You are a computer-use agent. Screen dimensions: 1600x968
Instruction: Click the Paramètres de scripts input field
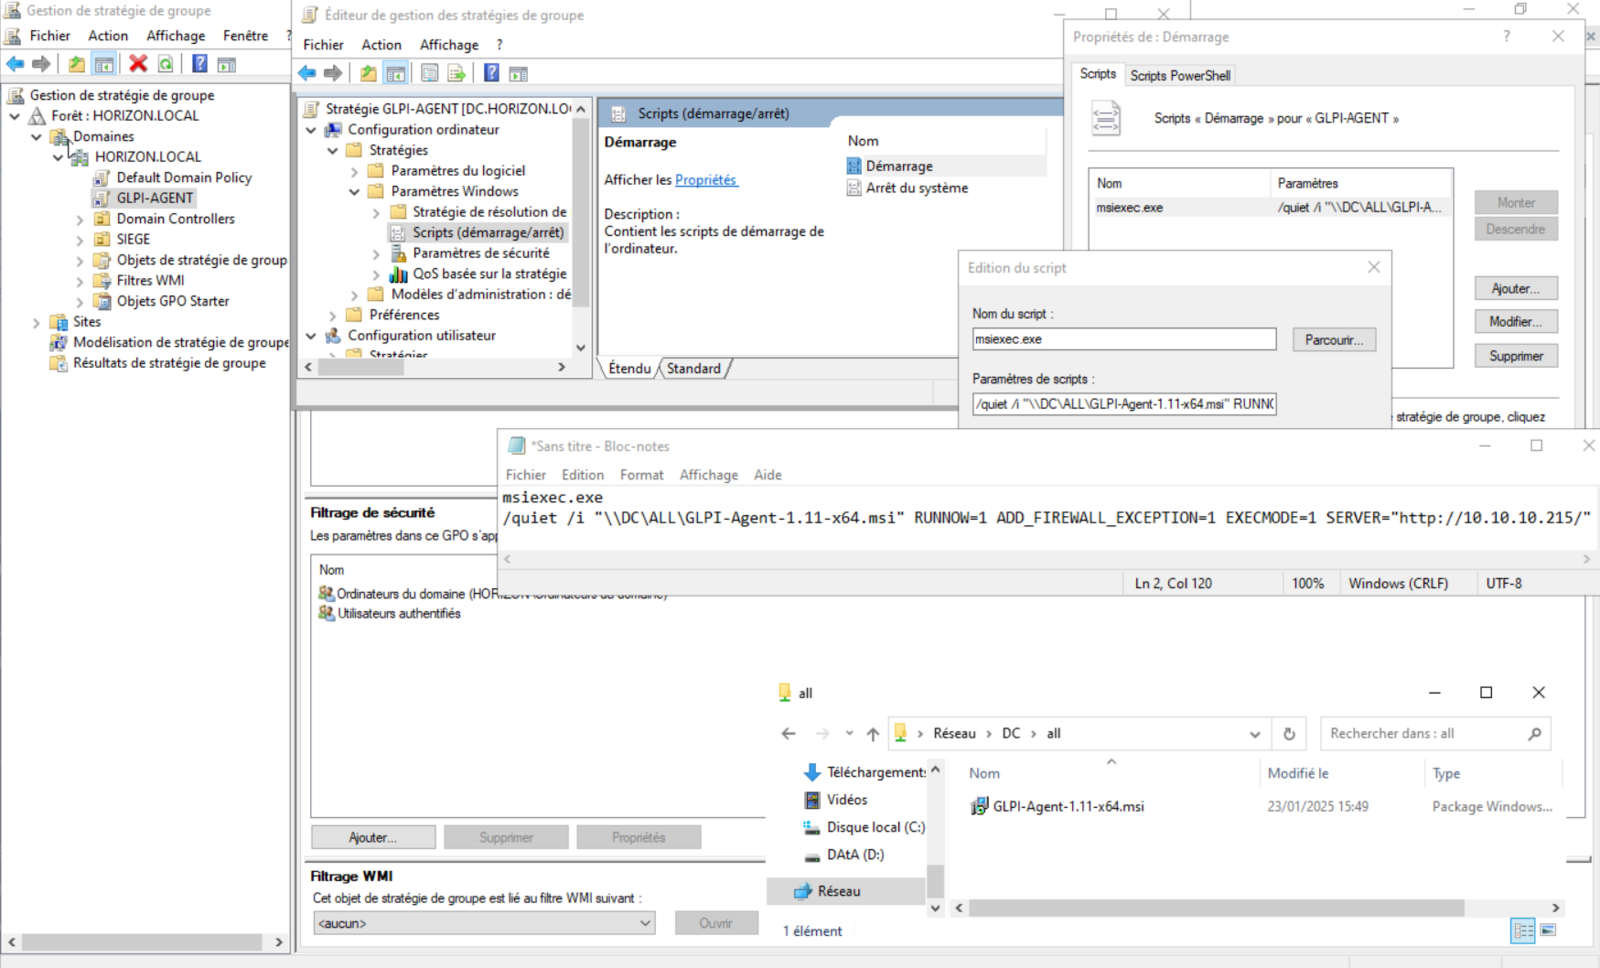[1123, 404]
